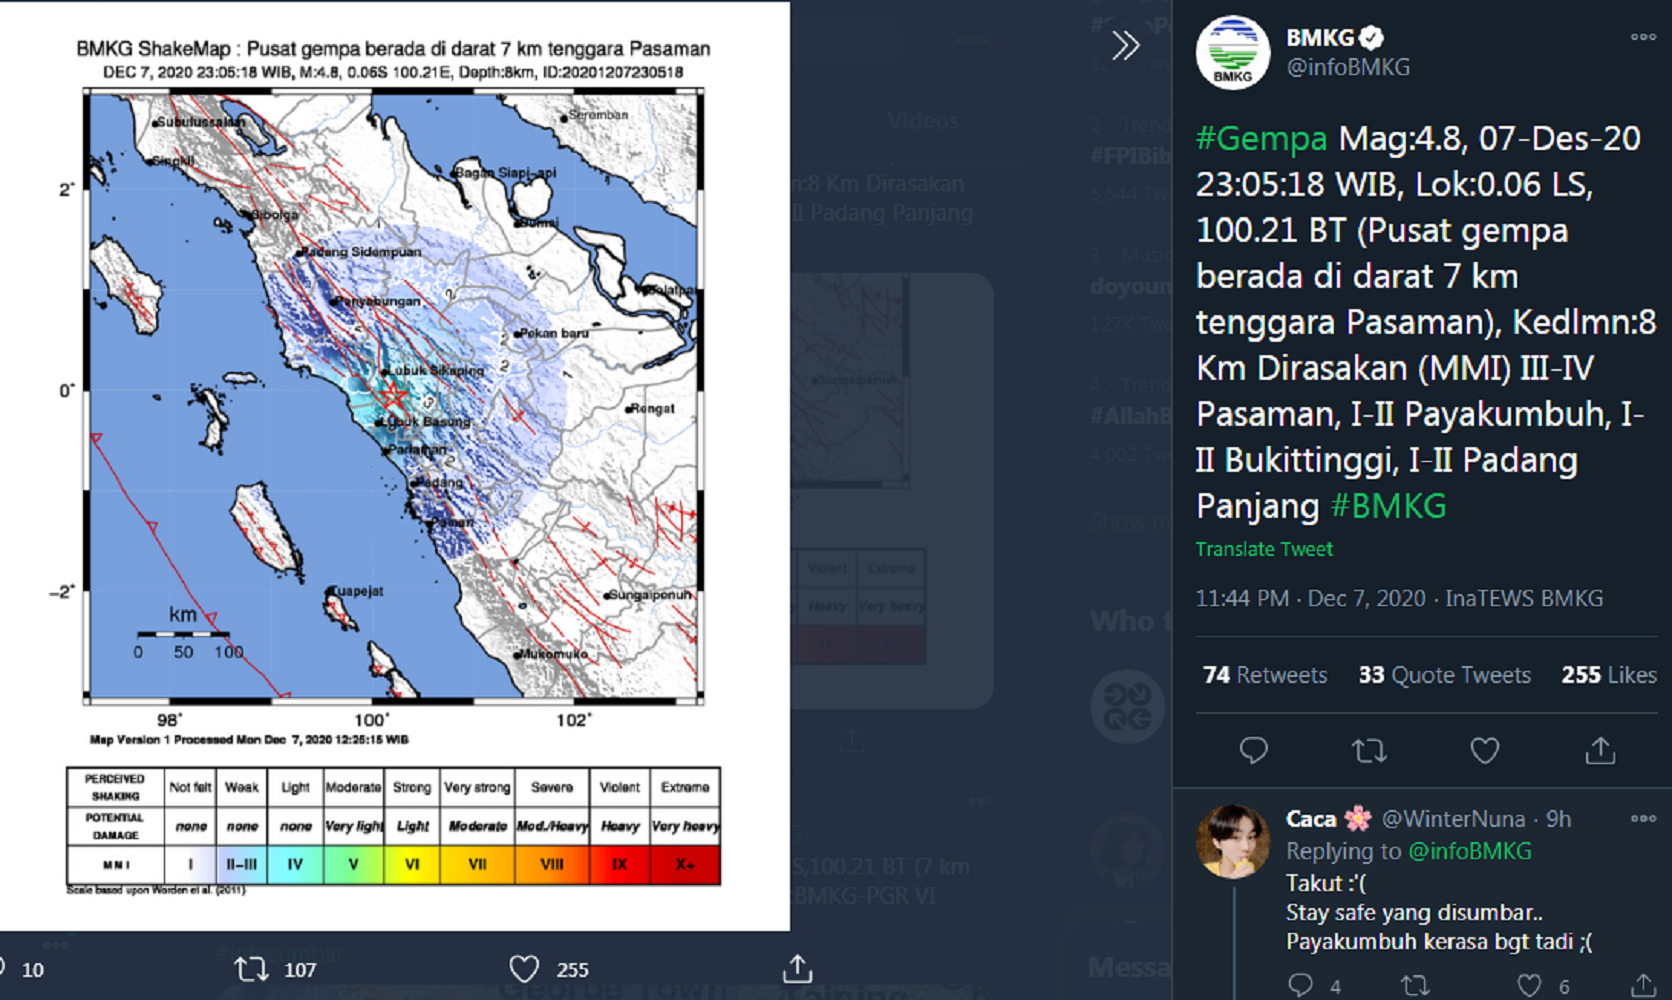Screen dimensions: 1672x1000
Task: Open BMKG profile avatar
Action: pyautogui.click(x=1232, y=53)
